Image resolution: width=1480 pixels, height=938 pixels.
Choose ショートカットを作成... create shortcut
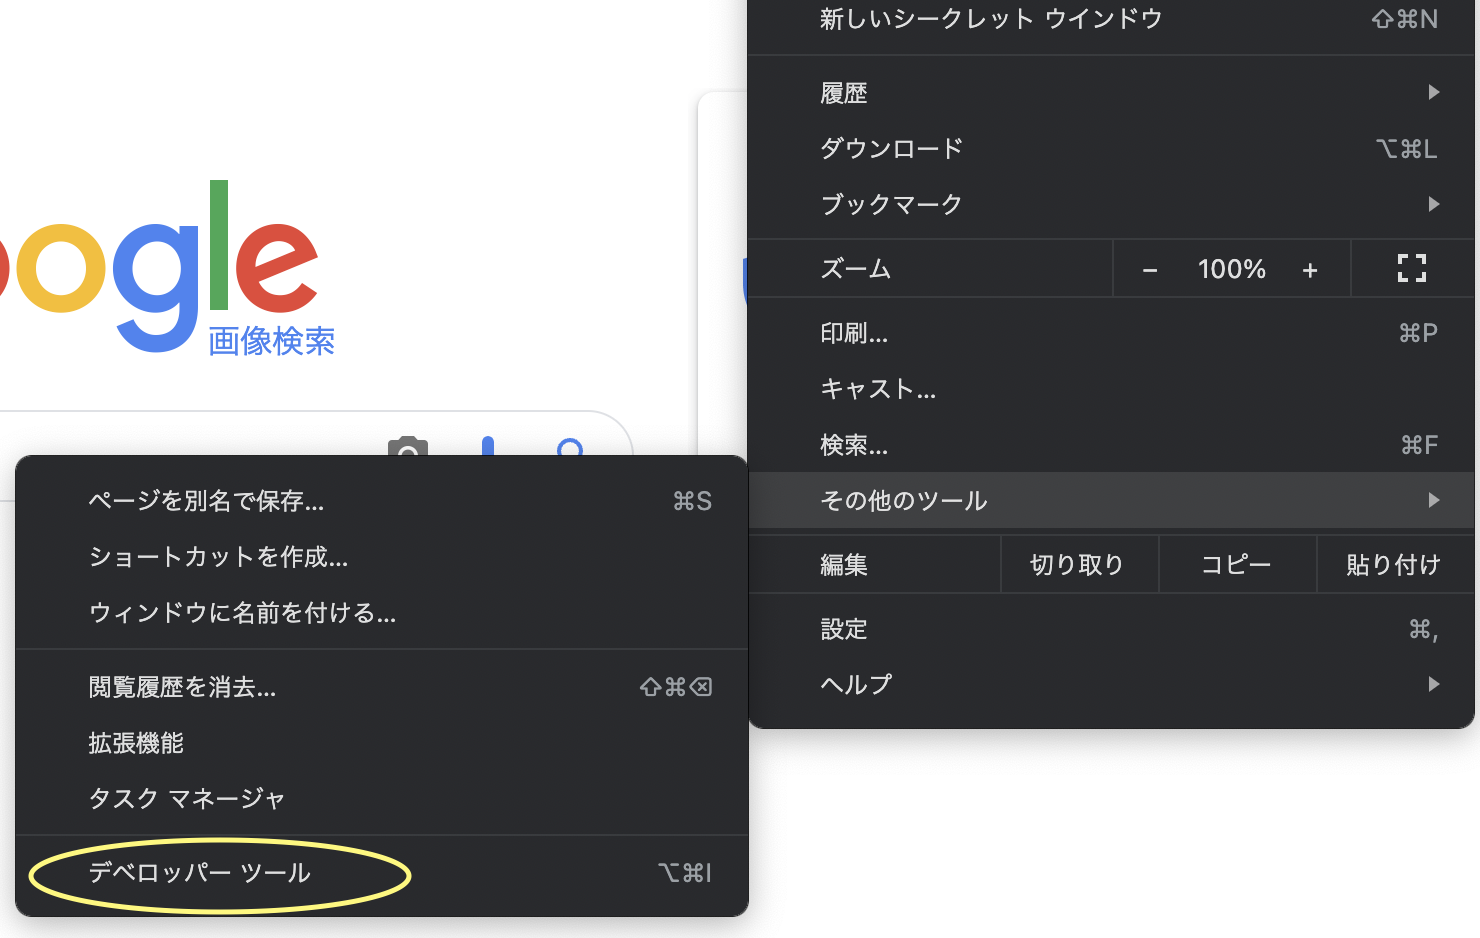381,557
